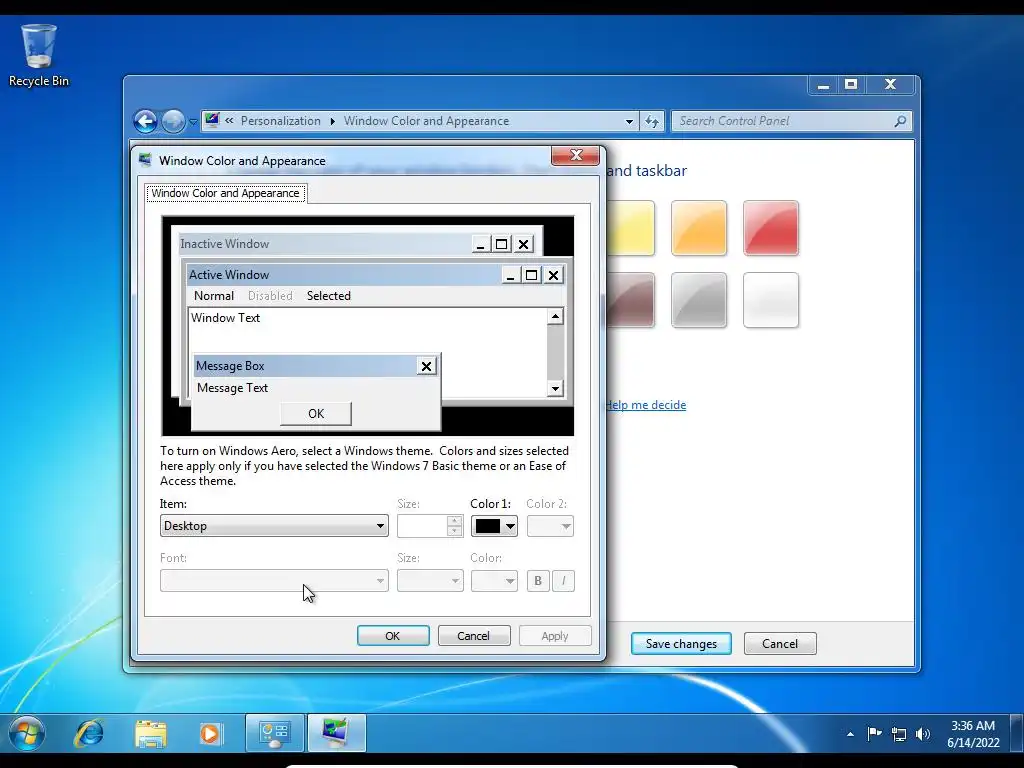Select the Personalization taskbar window icon
1024x768 pixels.
click(x=336, y=733)
